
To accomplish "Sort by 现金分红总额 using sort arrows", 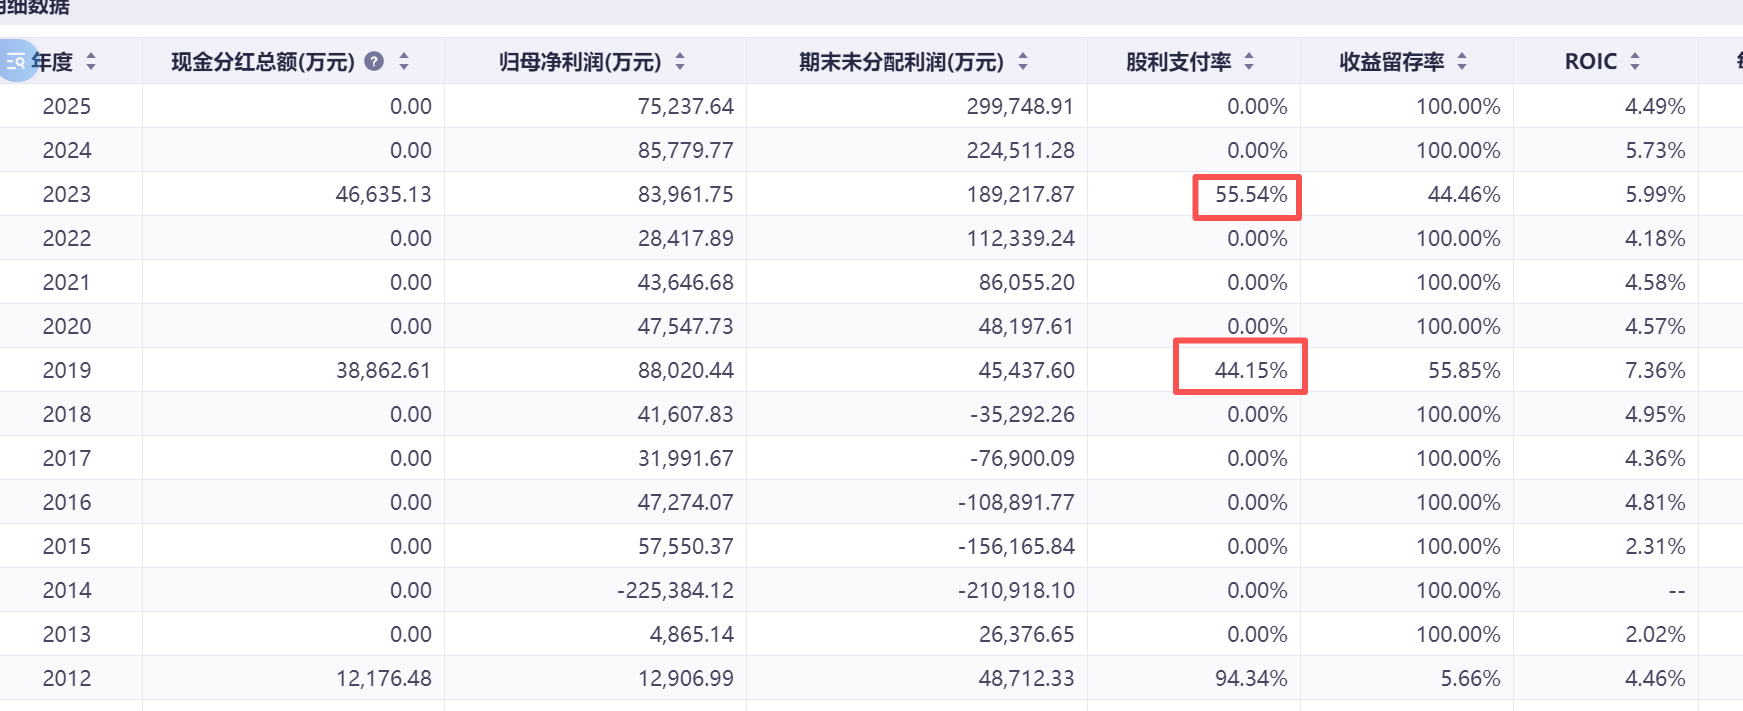I will (x=404, y=61).
